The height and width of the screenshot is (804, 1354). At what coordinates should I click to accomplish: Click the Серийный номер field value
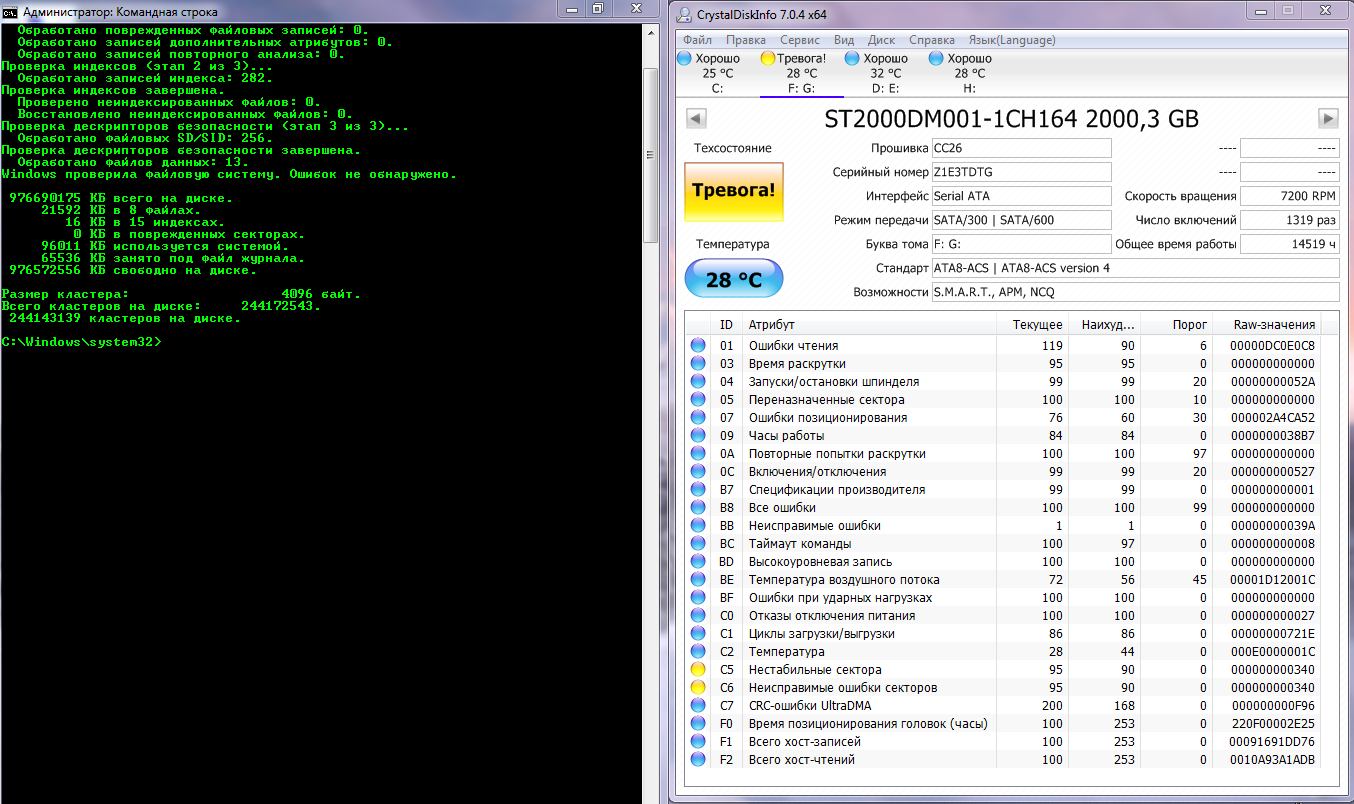tap(1020, 172)
